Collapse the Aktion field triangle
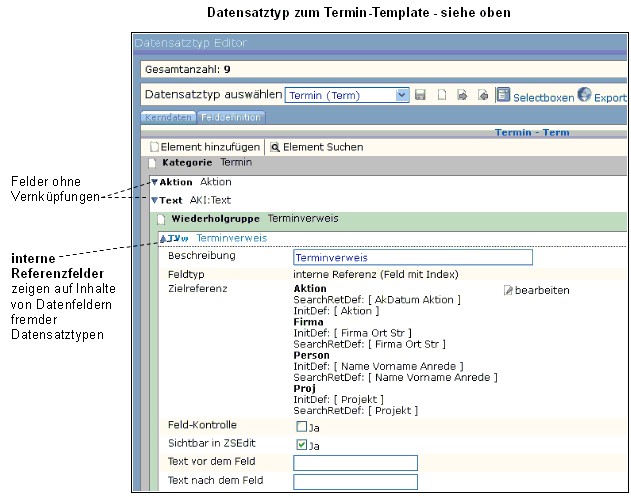The height and width of the screenshot is (497, 631). (154, 183)
